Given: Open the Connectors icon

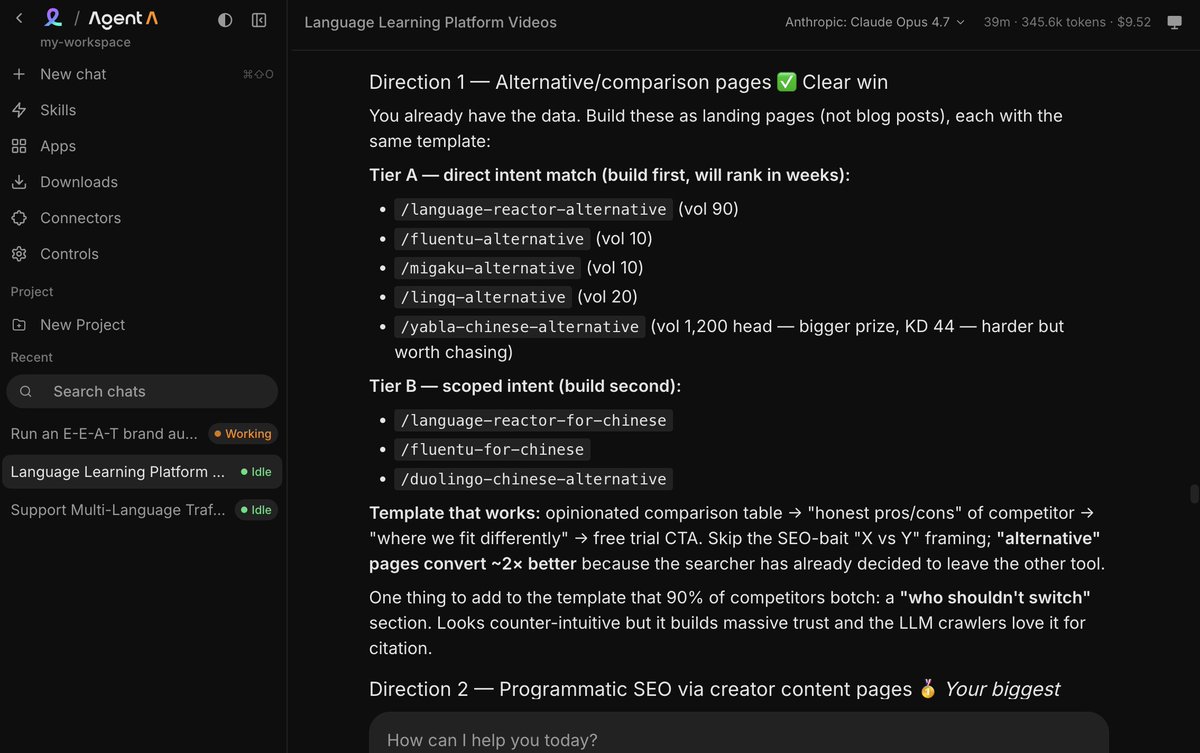Looking at the screenshot, I should click(19, 218).
